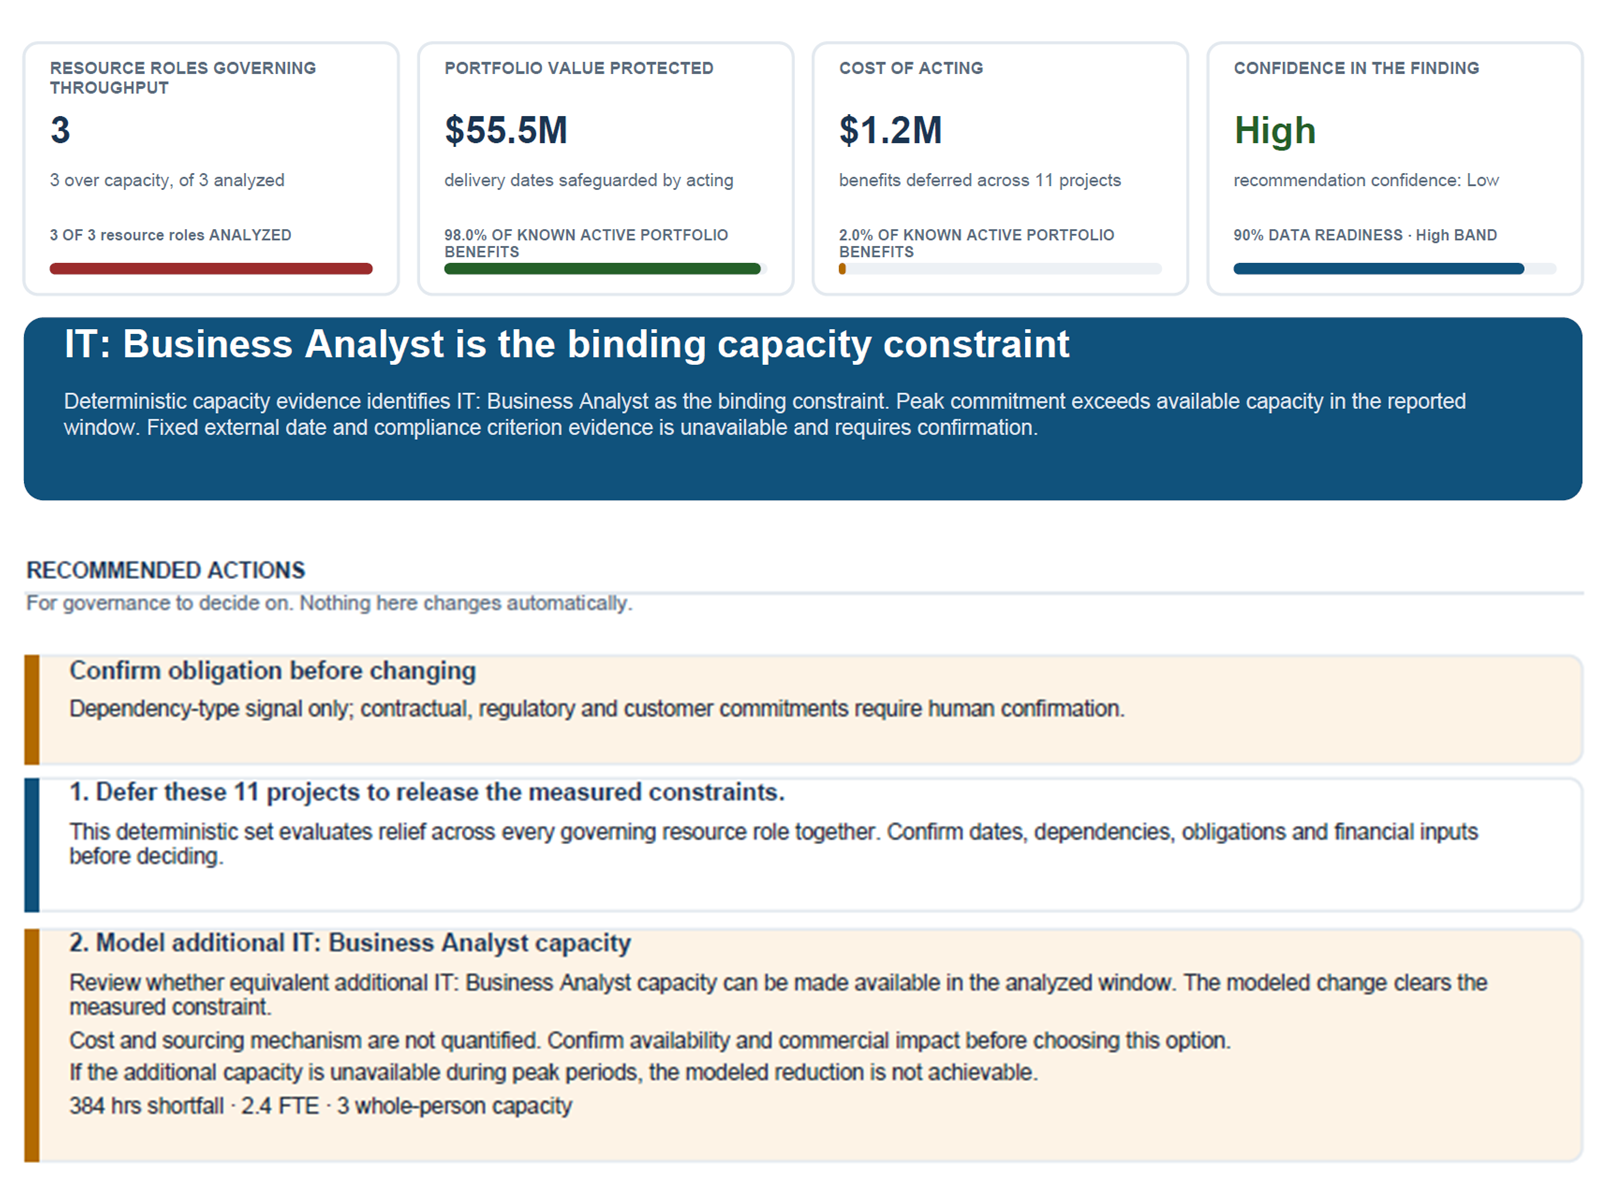Open '1. Defer these 11 projects' action card
The height and width of the screenshot is (1181, 1598).
804,845
